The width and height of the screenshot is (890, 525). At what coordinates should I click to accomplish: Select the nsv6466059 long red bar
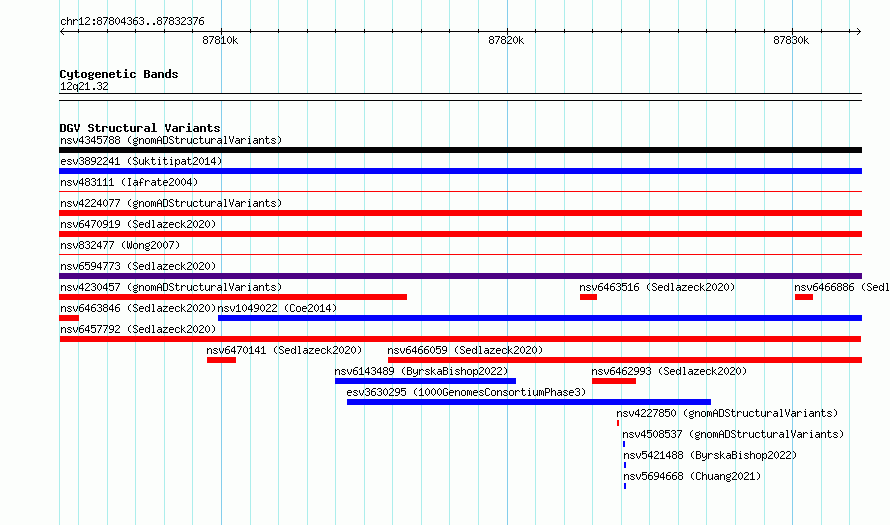[625, 360]
